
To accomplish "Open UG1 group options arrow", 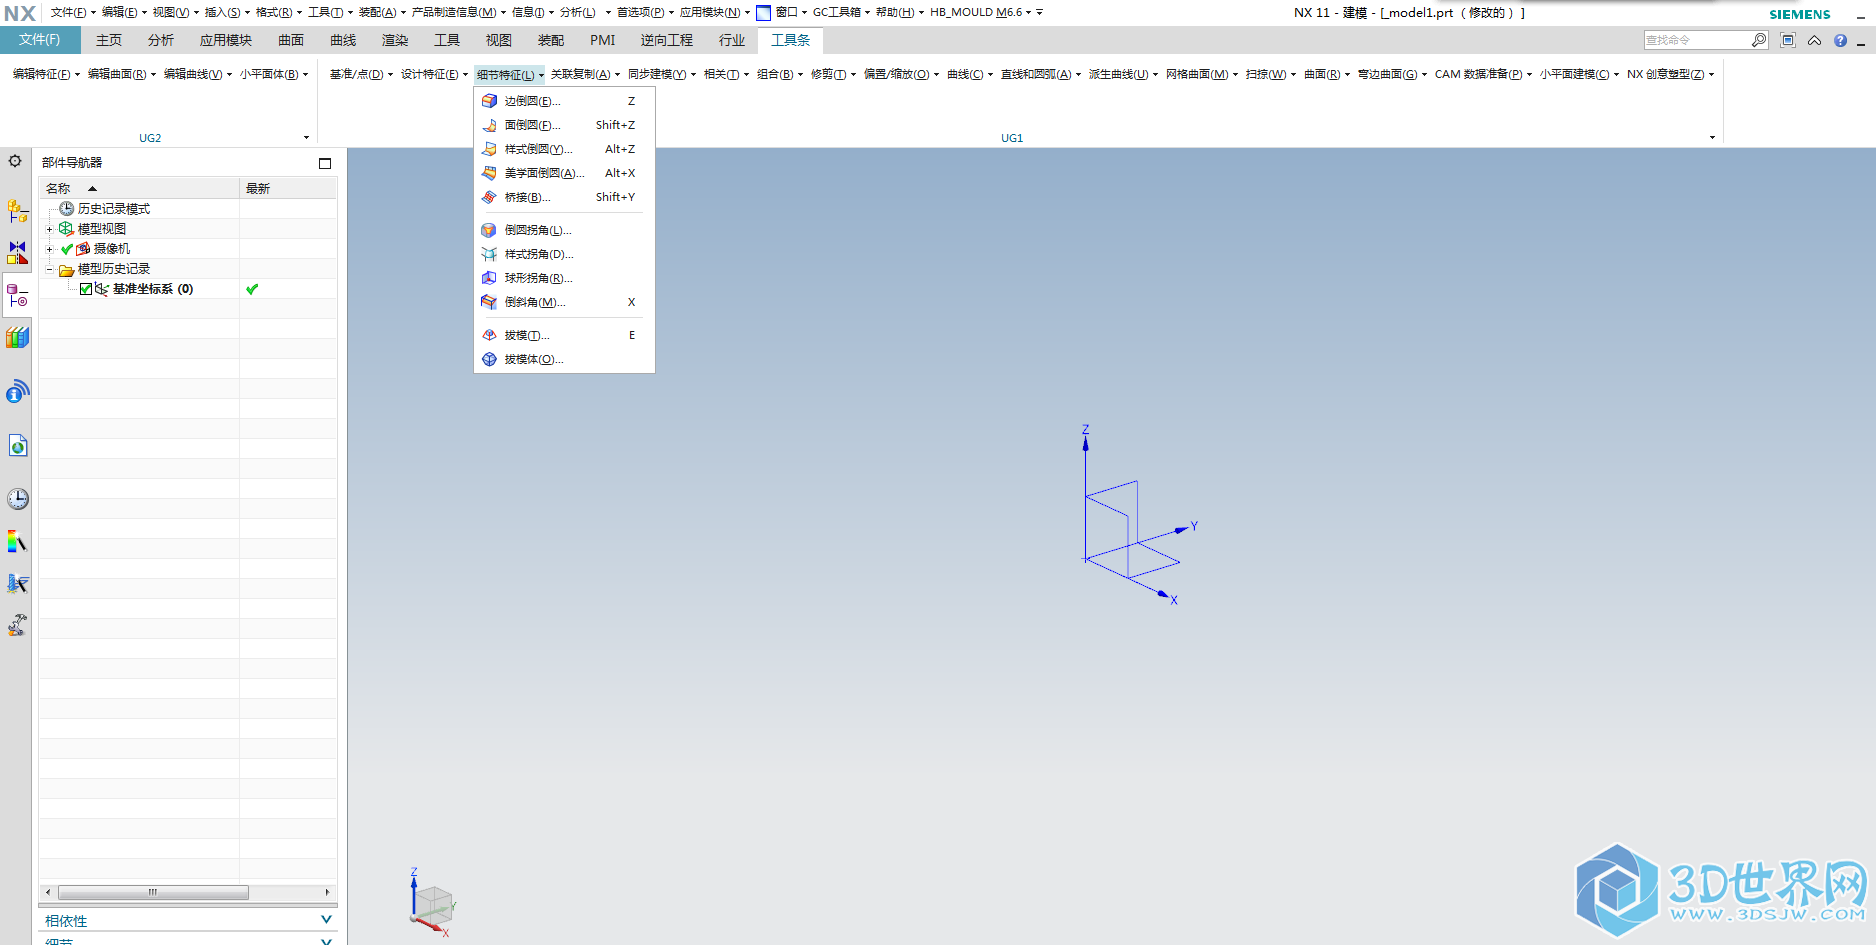I will (x=1712, y=138).
